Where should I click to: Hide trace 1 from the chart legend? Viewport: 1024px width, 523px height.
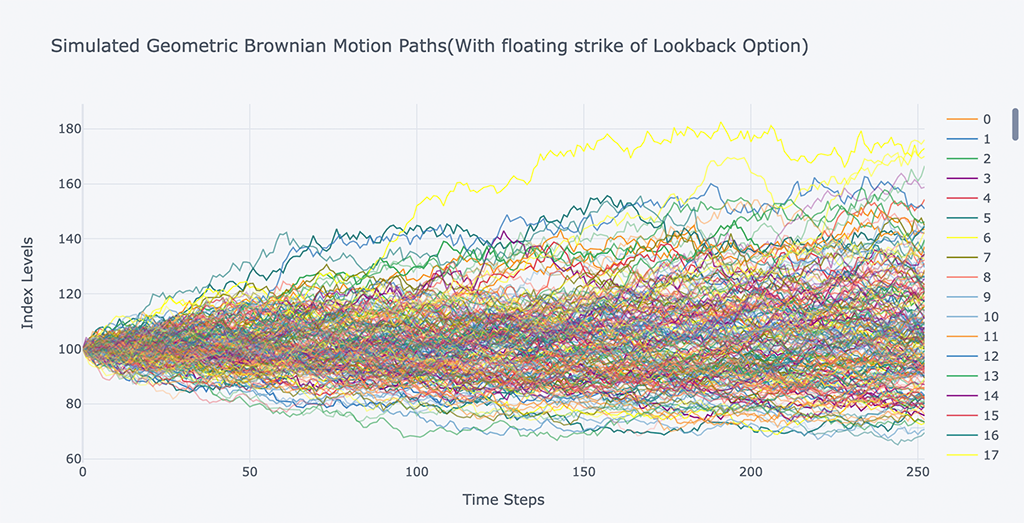(x=986, y=139)
